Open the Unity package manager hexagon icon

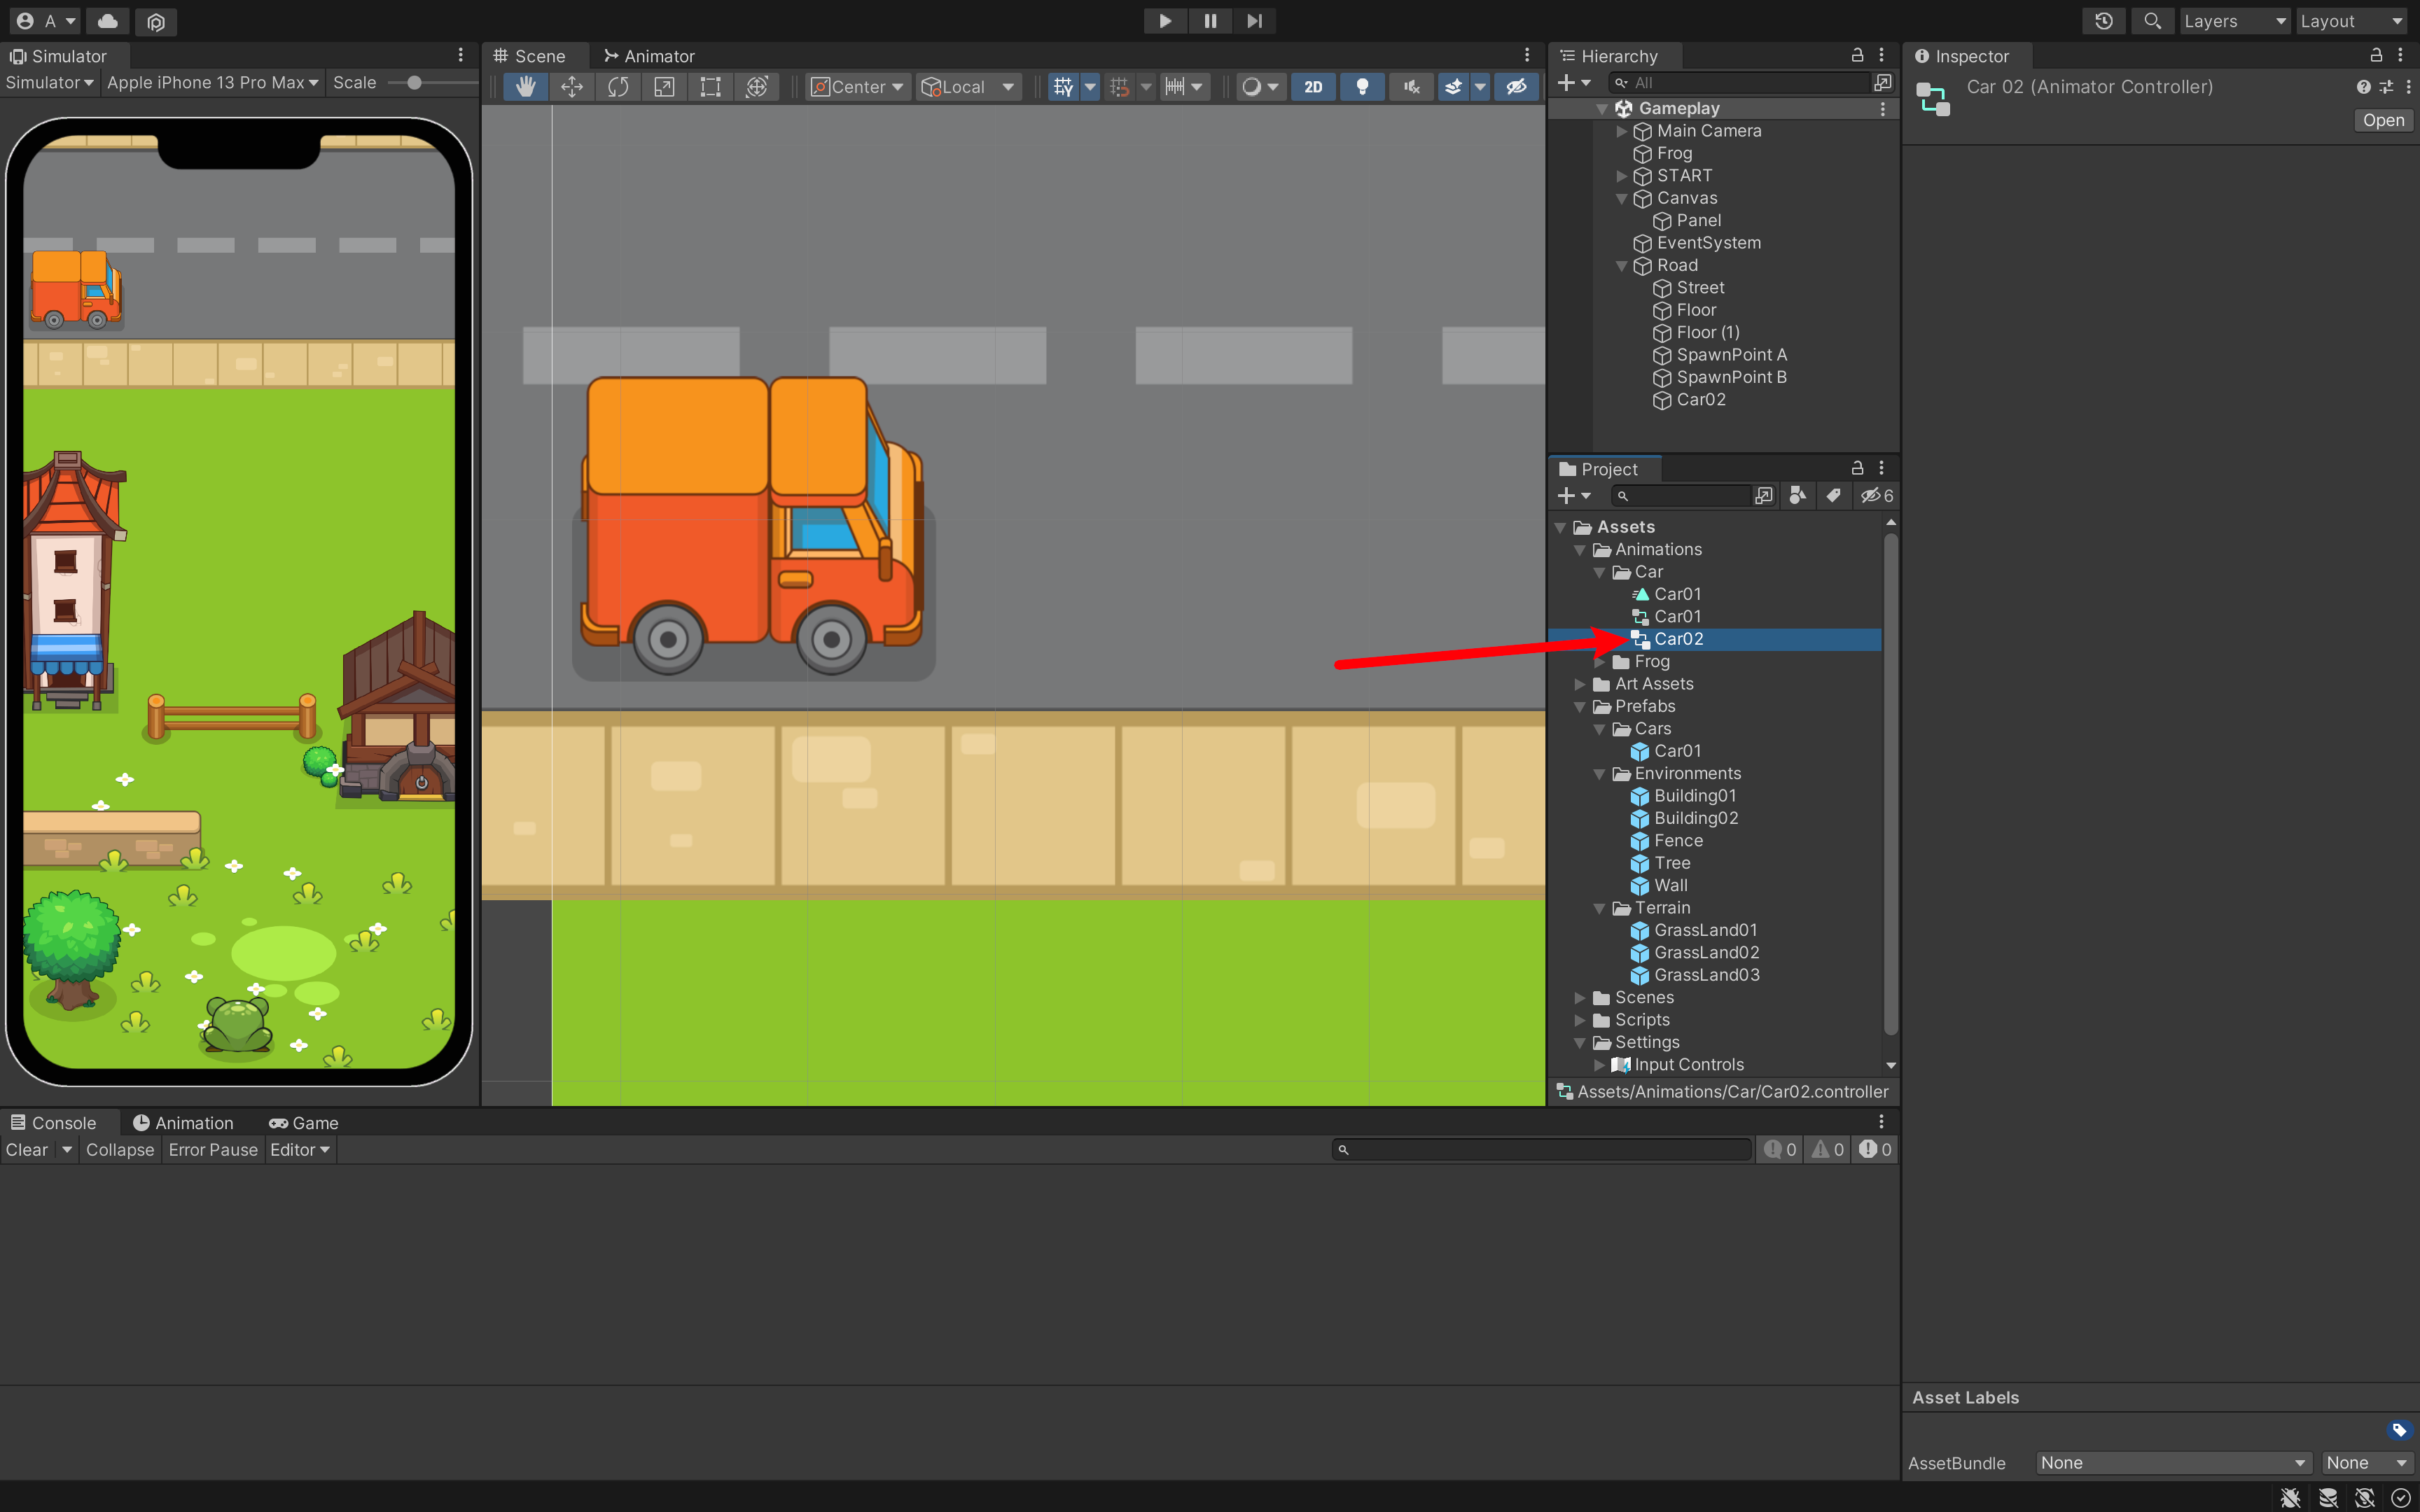pos(156,21)
